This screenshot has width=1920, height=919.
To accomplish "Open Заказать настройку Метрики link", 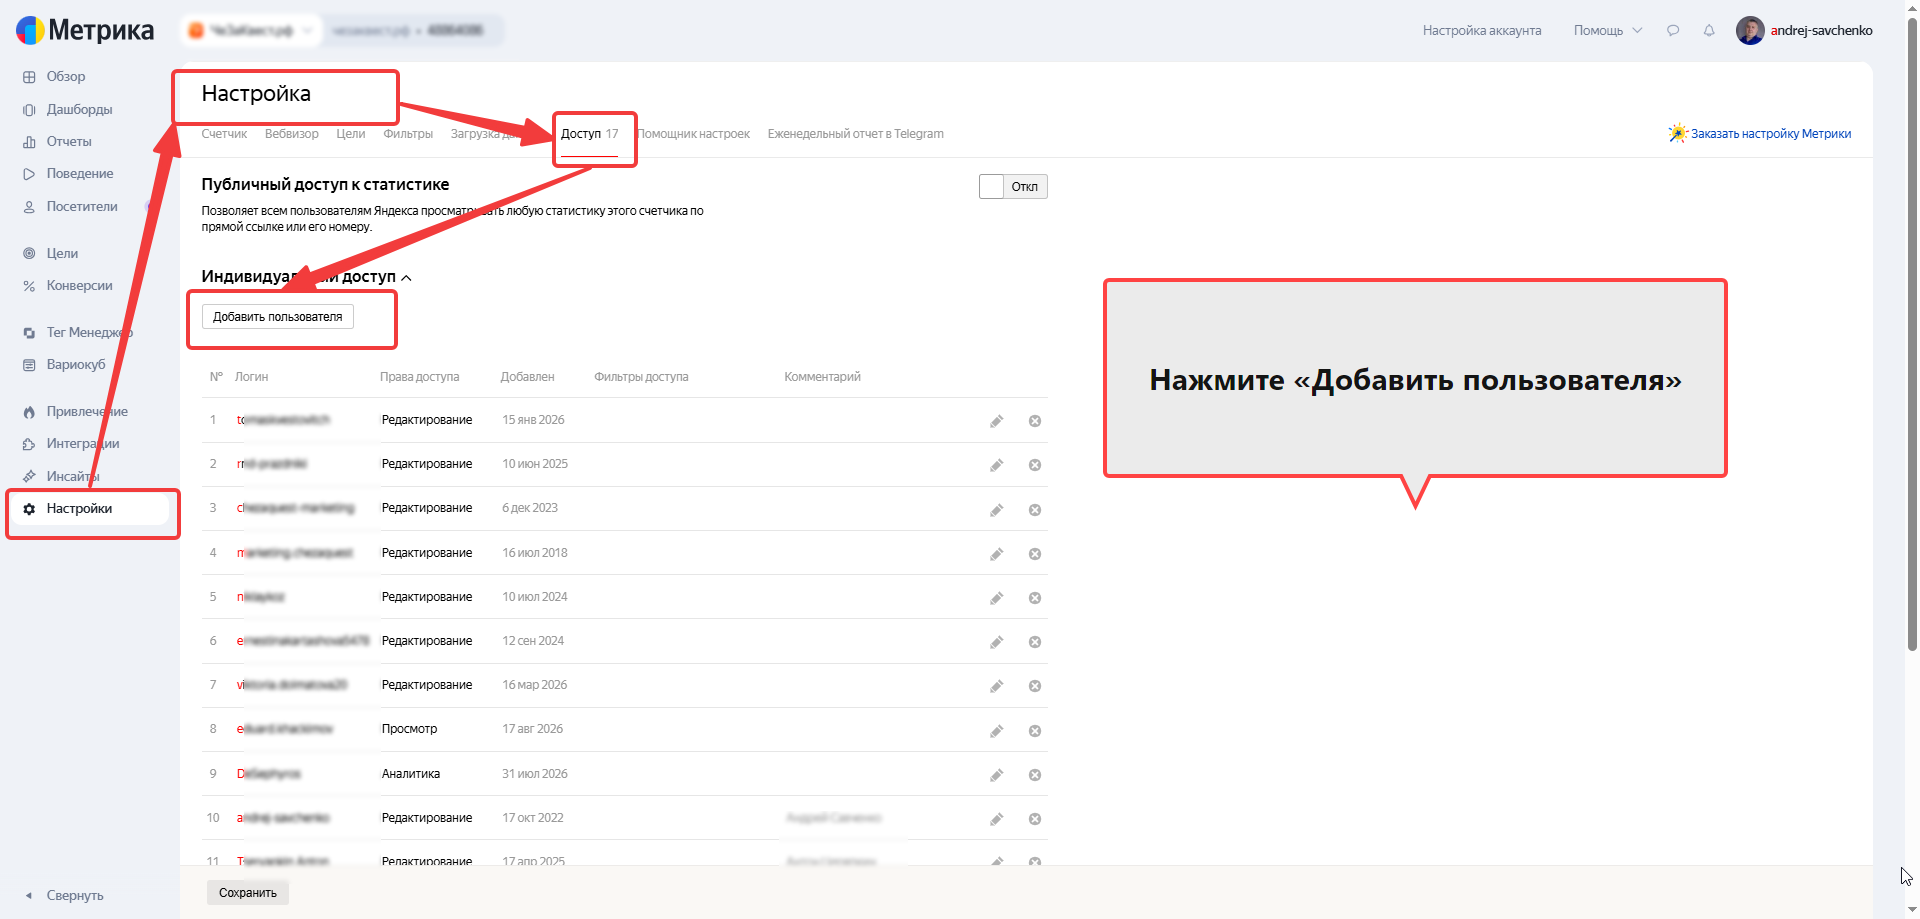I will tap(1760, 134).
